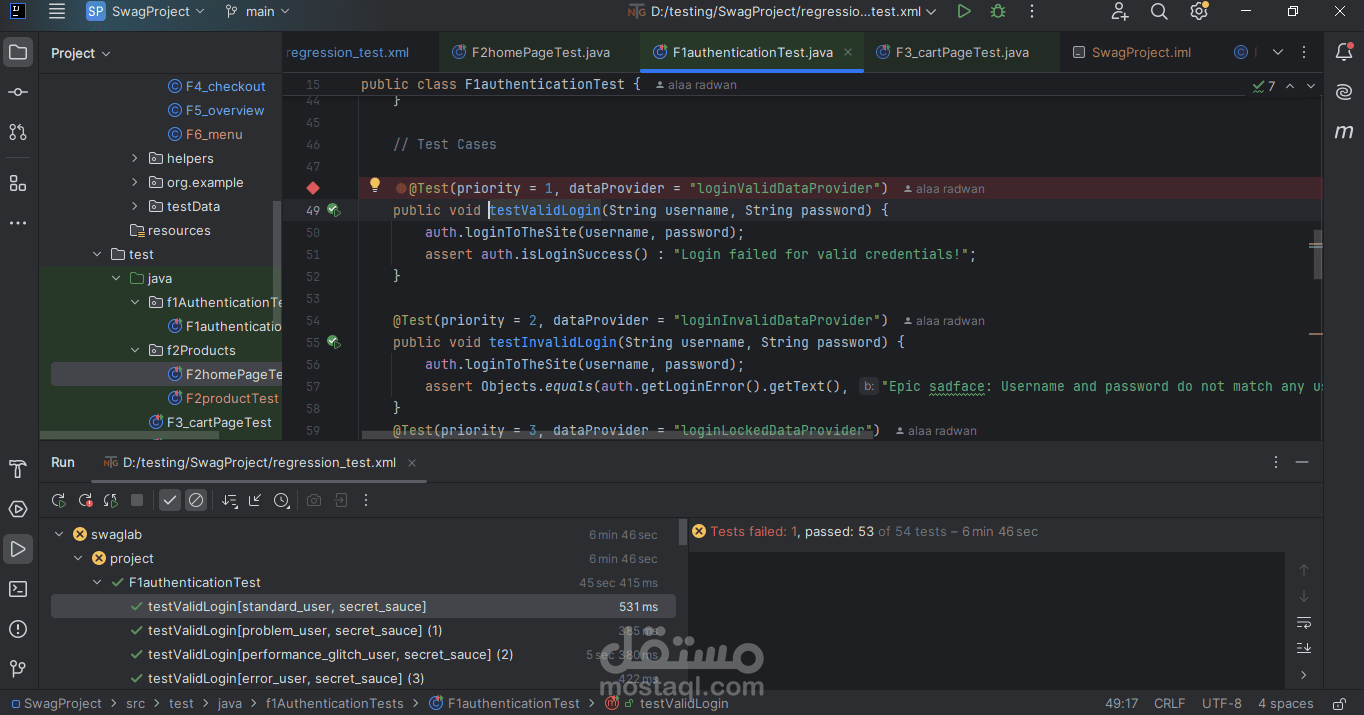Click the run gutter icon for testValidLogin
Viewport: 1364px width, 715px height.
(x=334, y=211)
